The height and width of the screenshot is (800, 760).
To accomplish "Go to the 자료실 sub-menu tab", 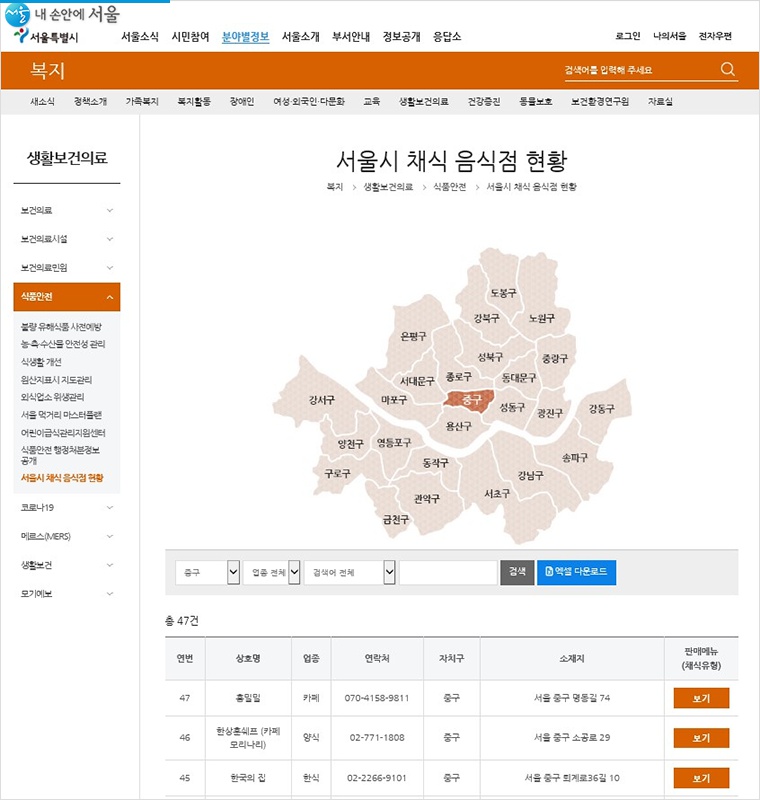I will click(660, 102).
